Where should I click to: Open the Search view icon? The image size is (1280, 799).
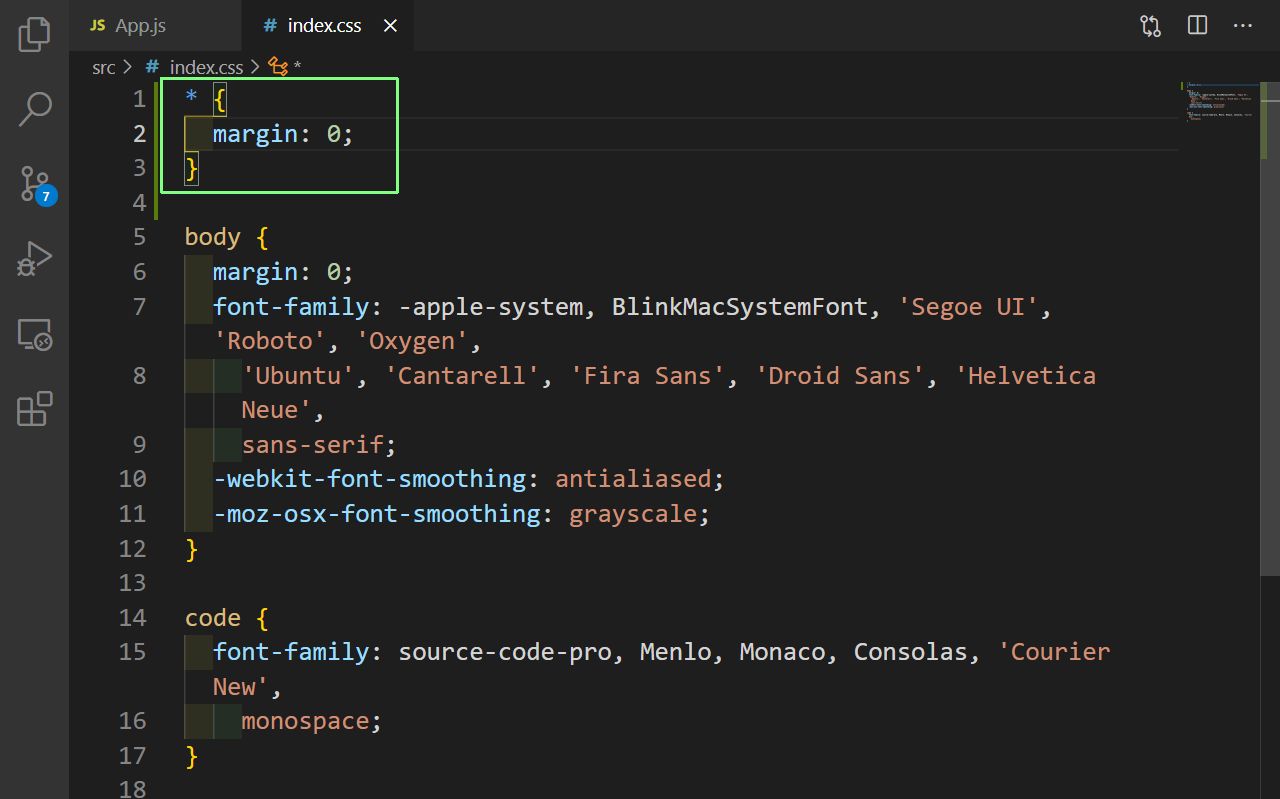[x=34, y=109]
